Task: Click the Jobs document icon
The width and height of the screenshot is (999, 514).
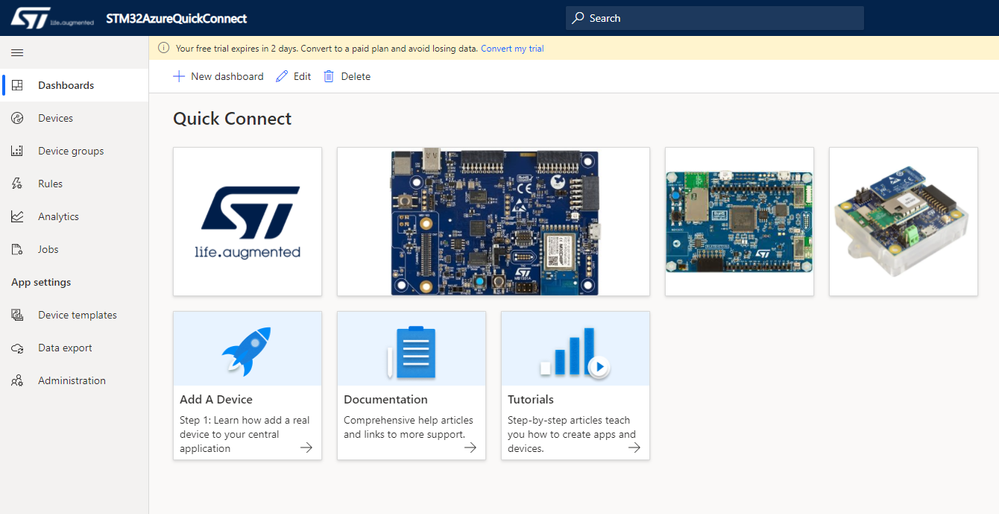Action: tap(17, 249)
